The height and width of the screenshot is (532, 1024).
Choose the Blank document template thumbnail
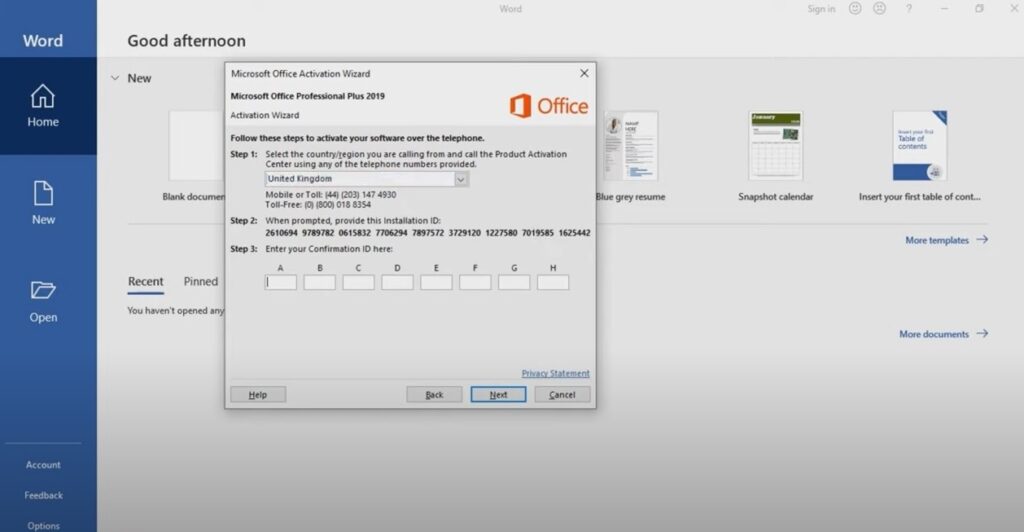coord(197,146)
